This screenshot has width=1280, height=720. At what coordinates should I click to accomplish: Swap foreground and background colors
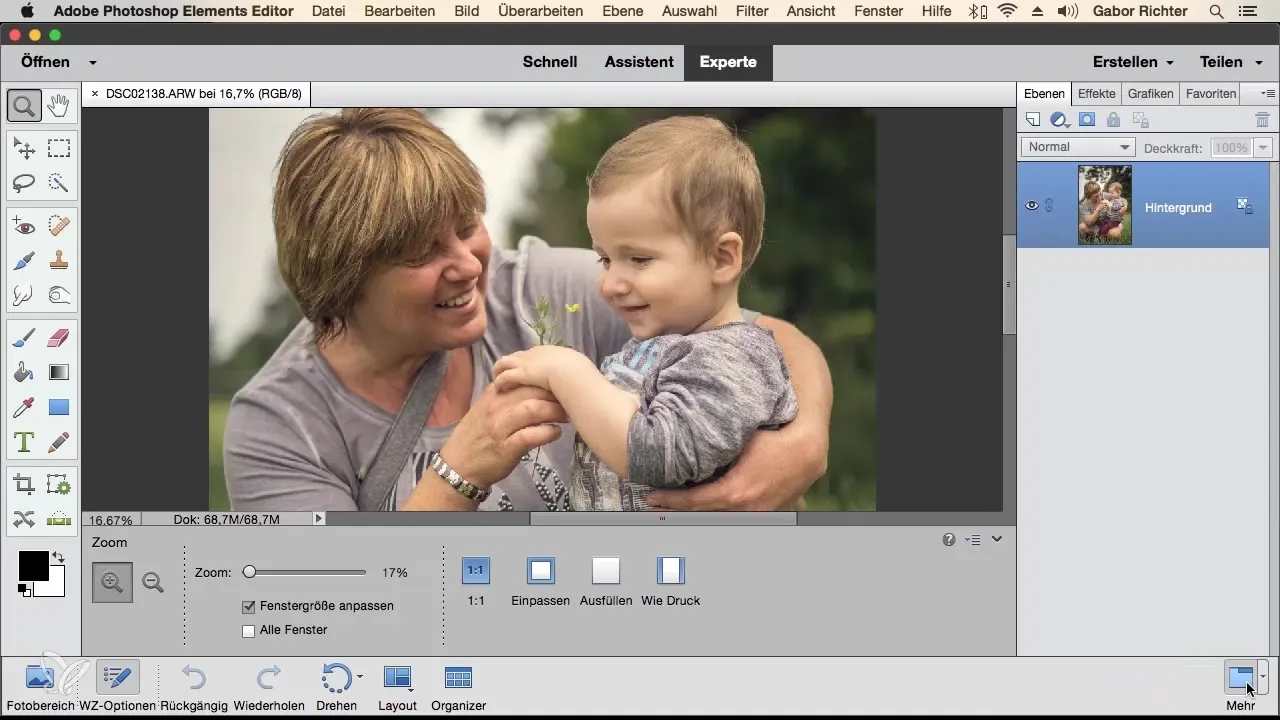point(58,556)
